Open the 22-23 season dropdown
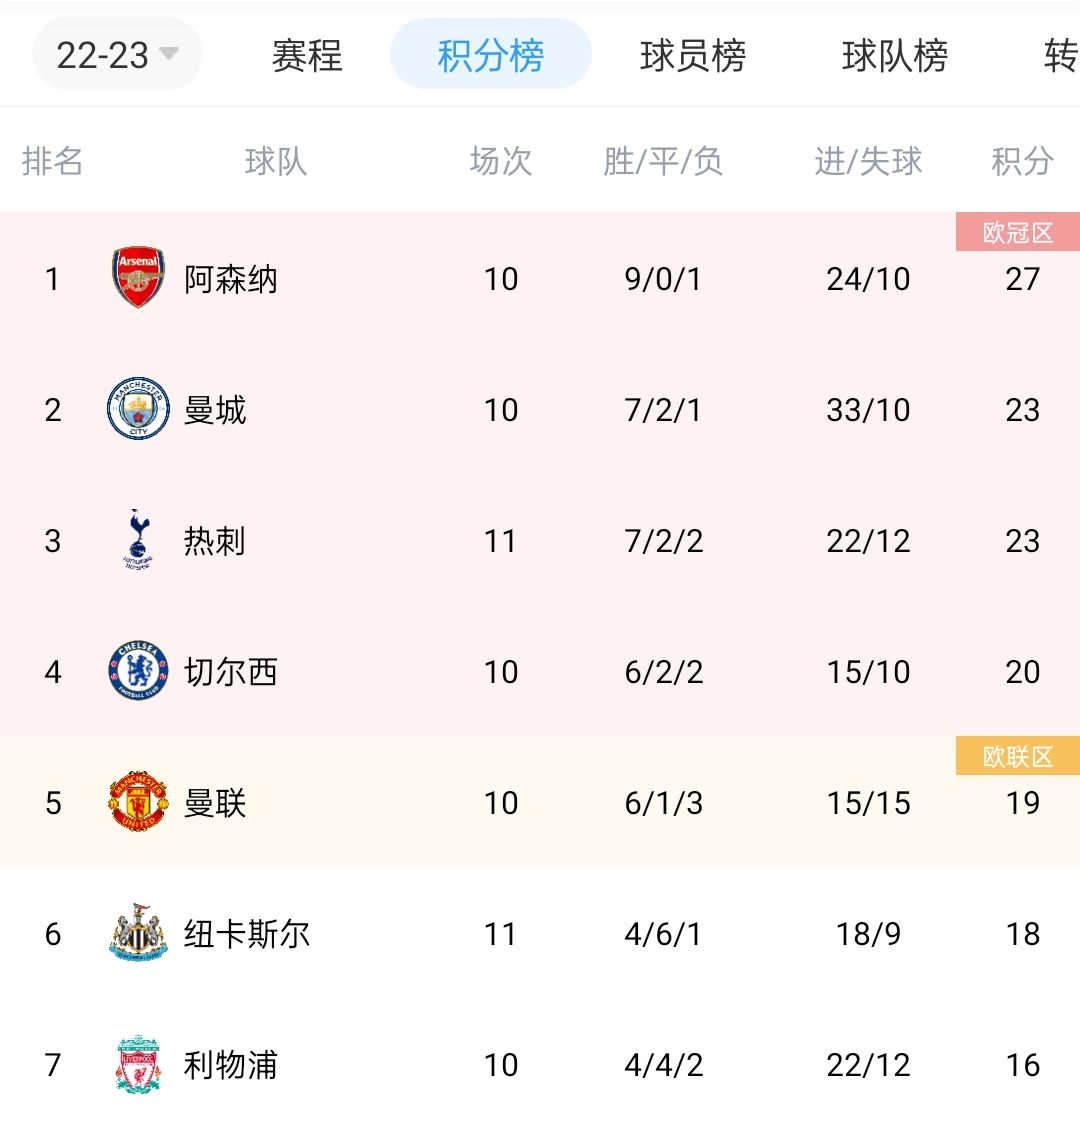Image resolution: width=1080 pixels, height=1129 pixels. [117, 54]
